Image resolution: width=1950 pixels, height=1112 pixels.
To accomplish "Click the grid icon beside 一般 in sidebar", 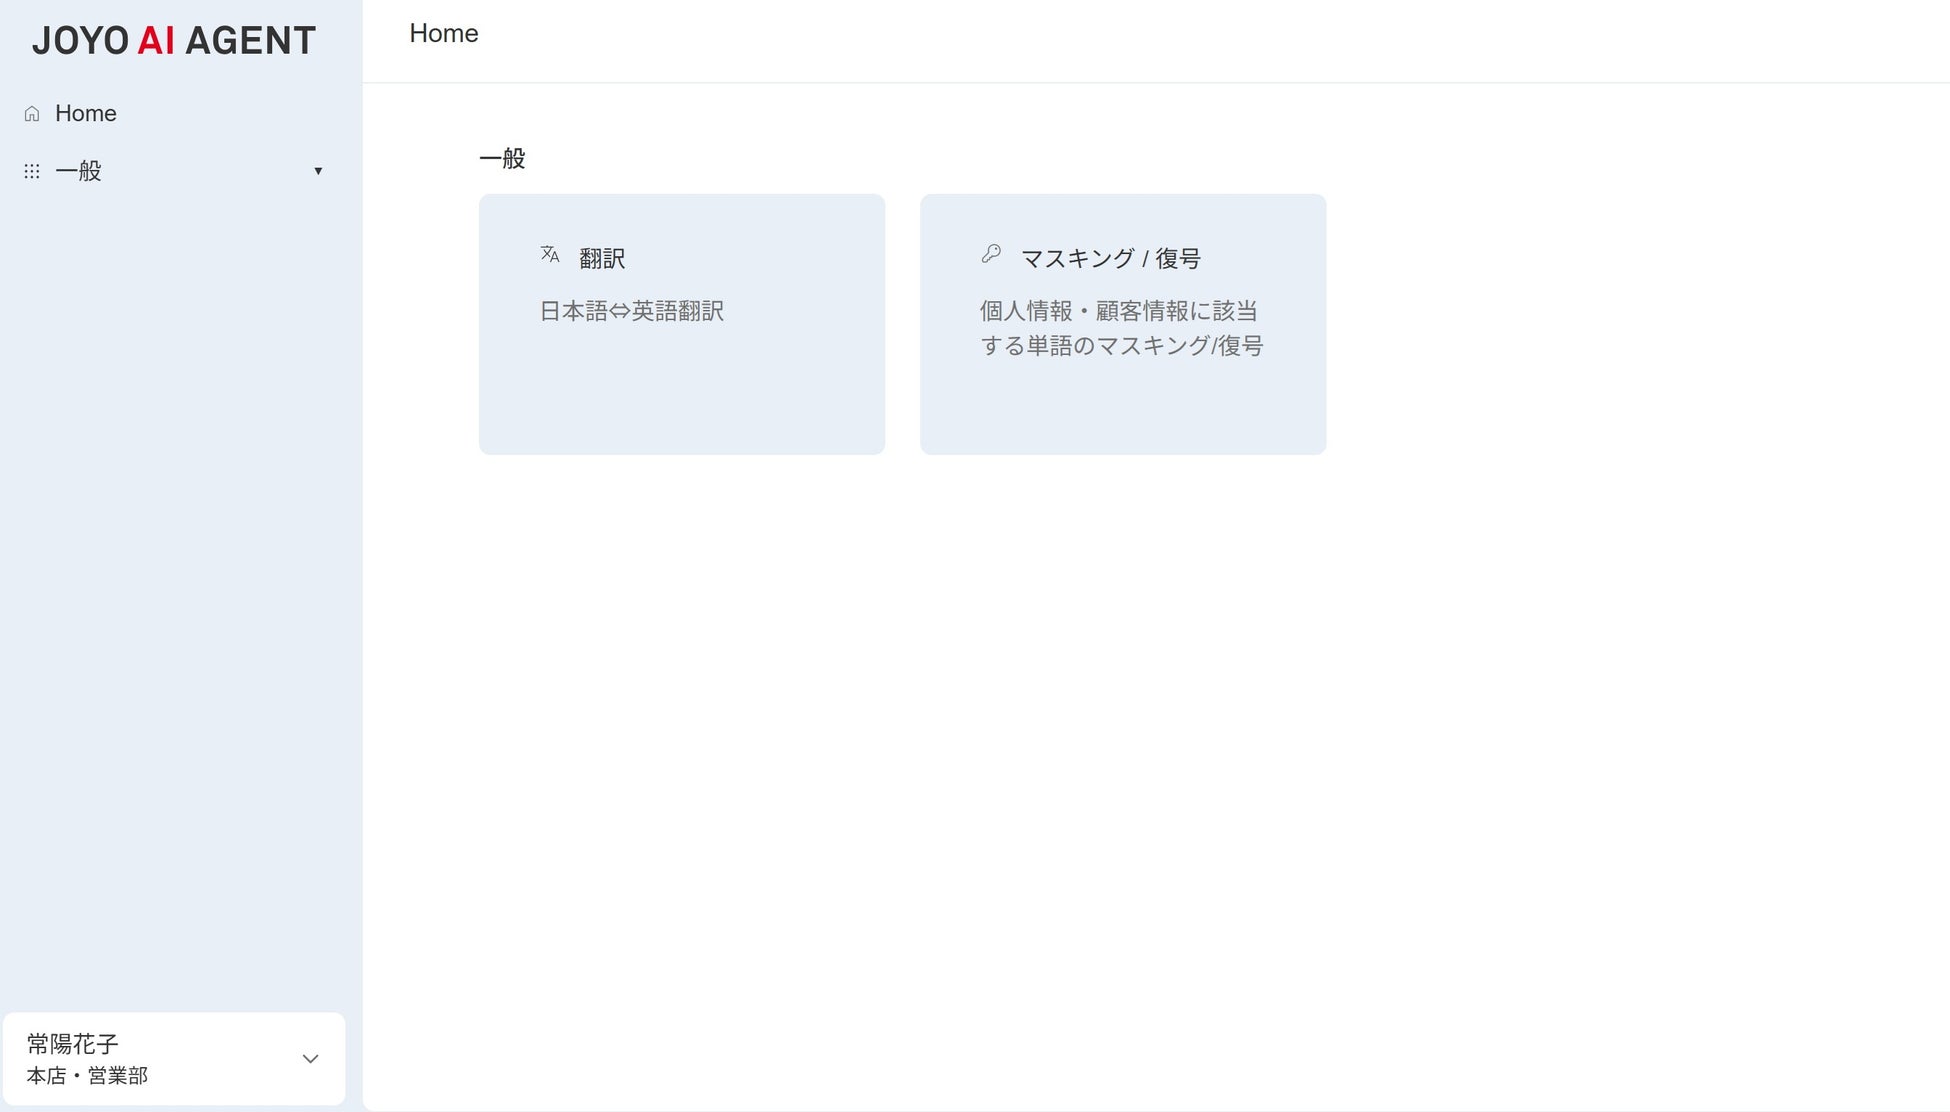I will tap(32, 171).
